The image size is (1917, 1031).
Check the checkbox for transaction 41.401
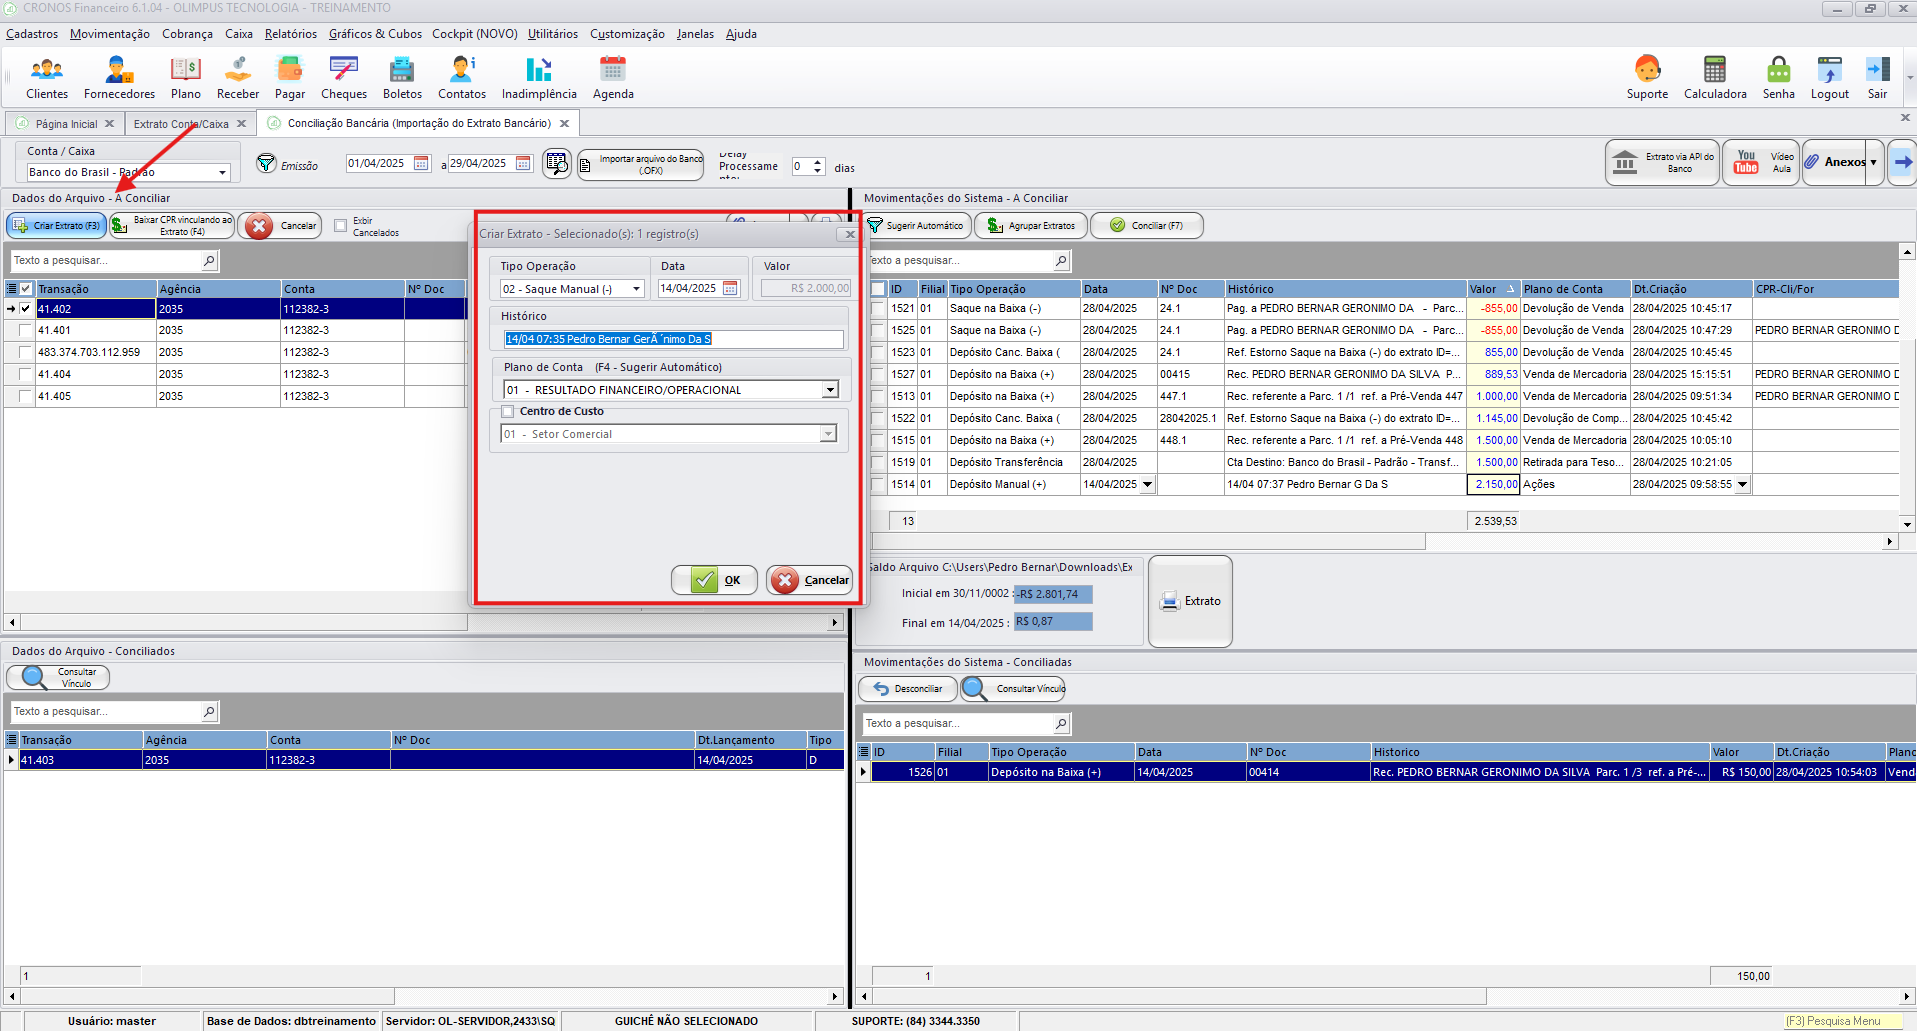coord(26,330)
